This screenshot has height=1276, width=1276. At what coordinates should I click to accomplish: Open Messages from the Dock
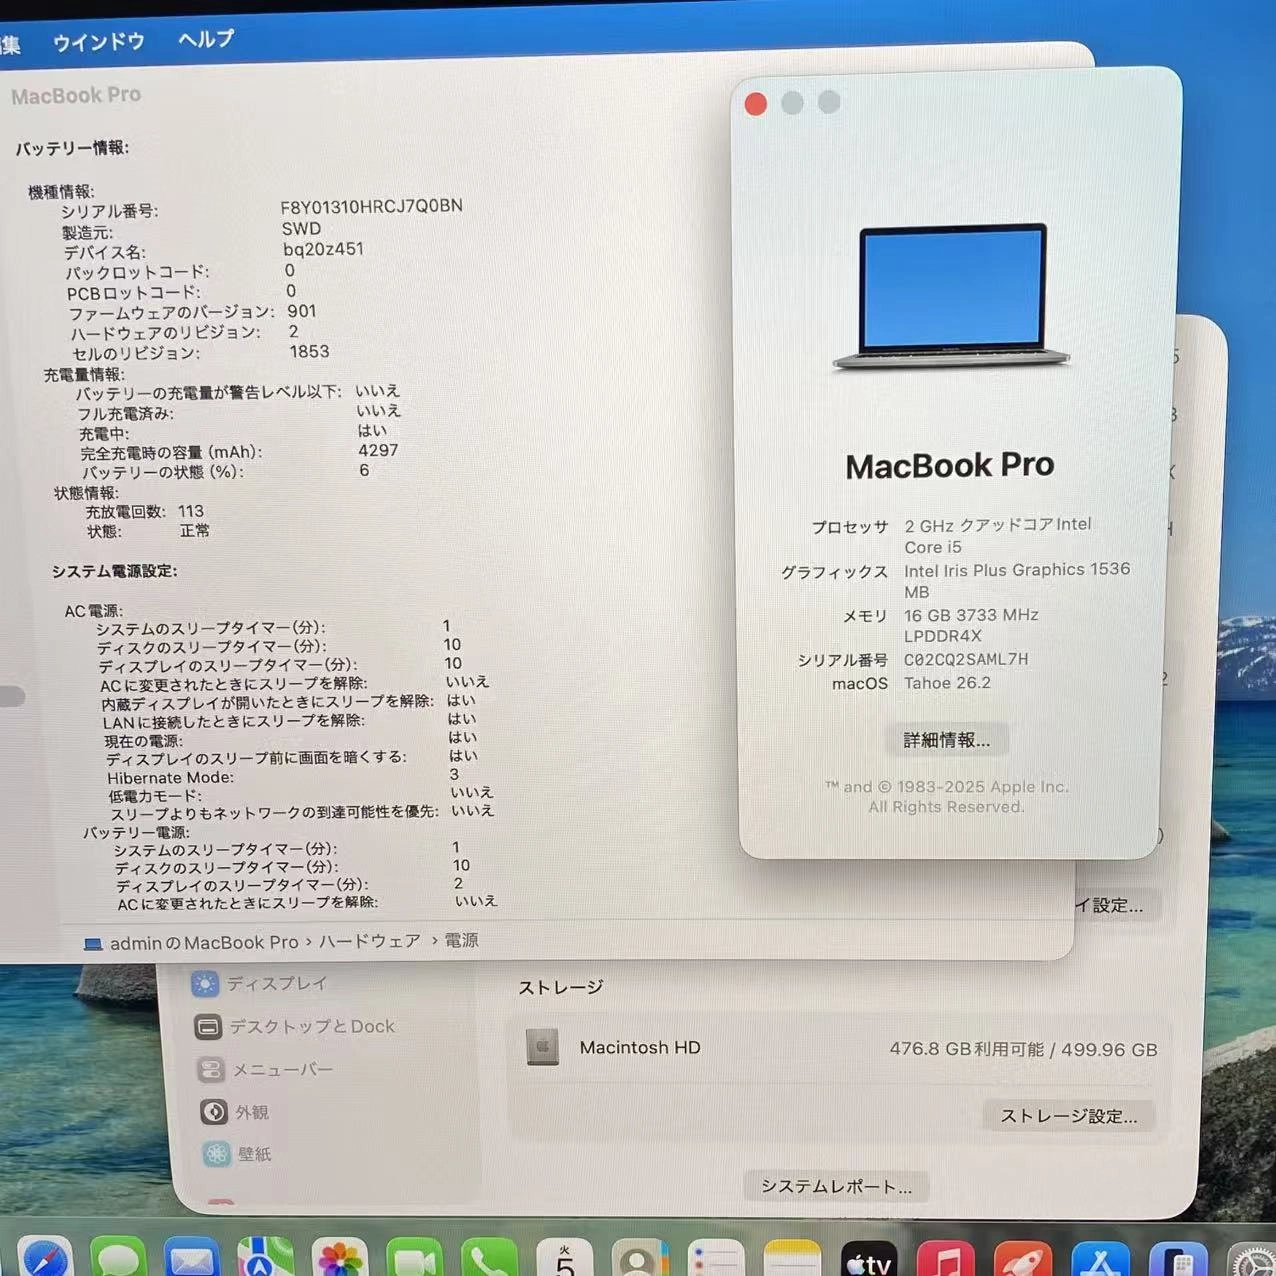118,1259
